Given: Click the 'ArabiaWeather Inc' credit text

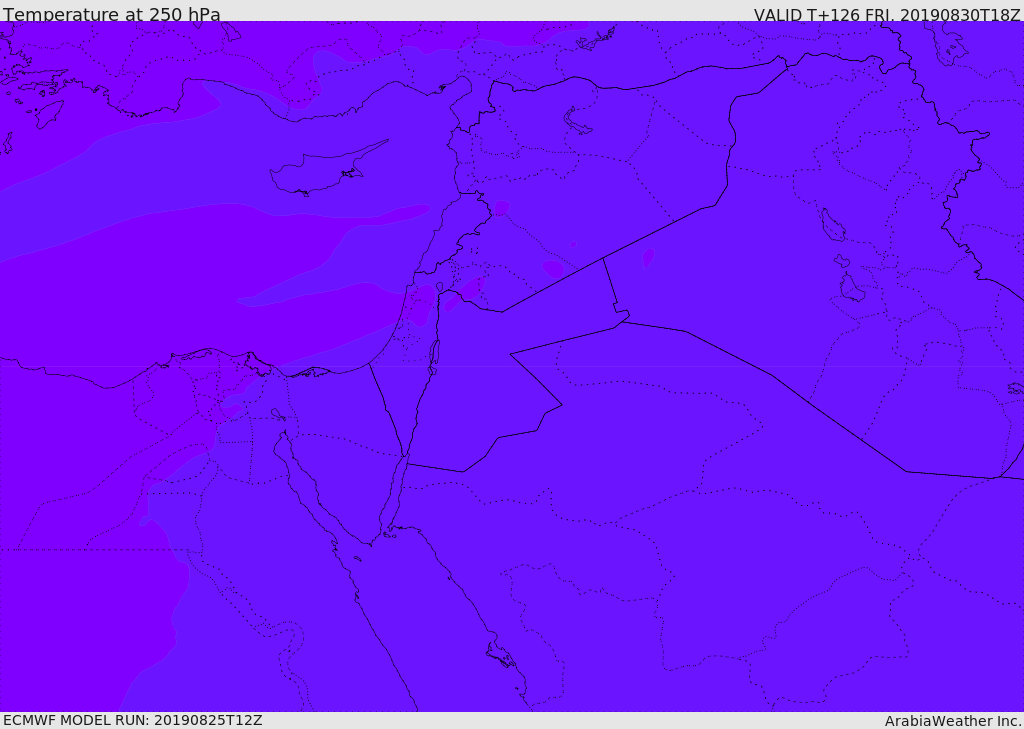Looking at the screenshot, I should click(x=952, y=721).
